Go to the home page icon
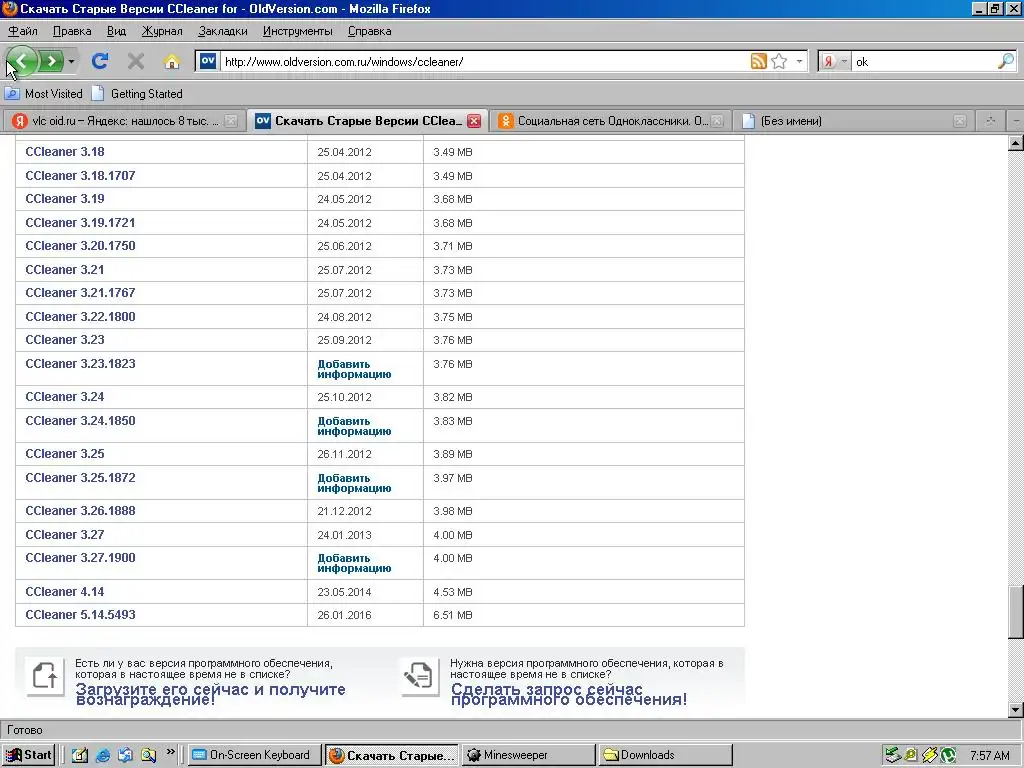The height and width of the screenshot is (768, 1024). [172, 61]
